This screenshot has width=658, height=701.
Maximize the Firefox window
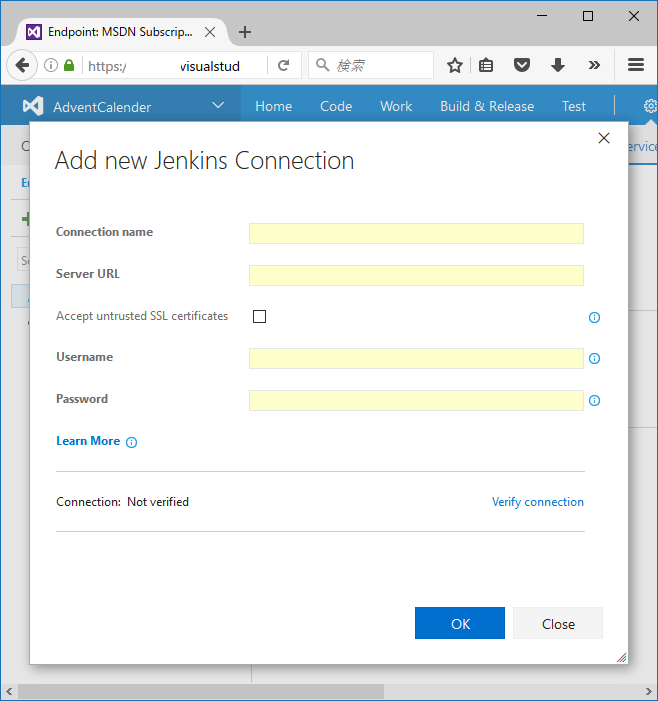[x=588, y=16]
